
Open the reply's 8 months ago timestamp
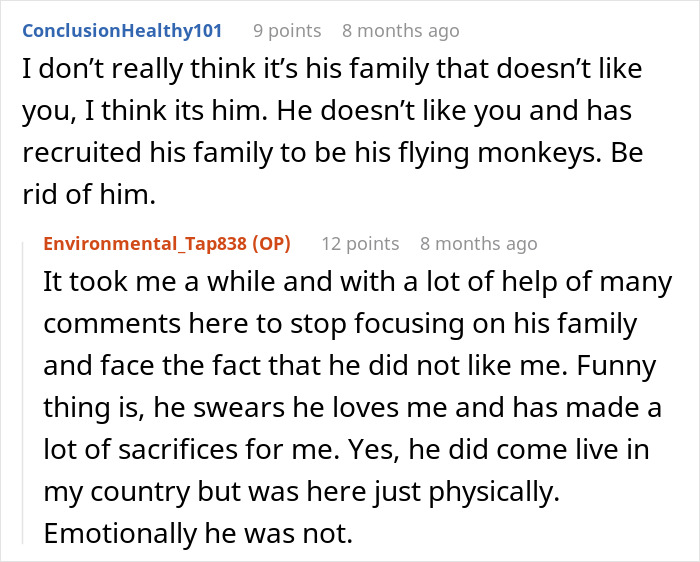click(479, 244)
